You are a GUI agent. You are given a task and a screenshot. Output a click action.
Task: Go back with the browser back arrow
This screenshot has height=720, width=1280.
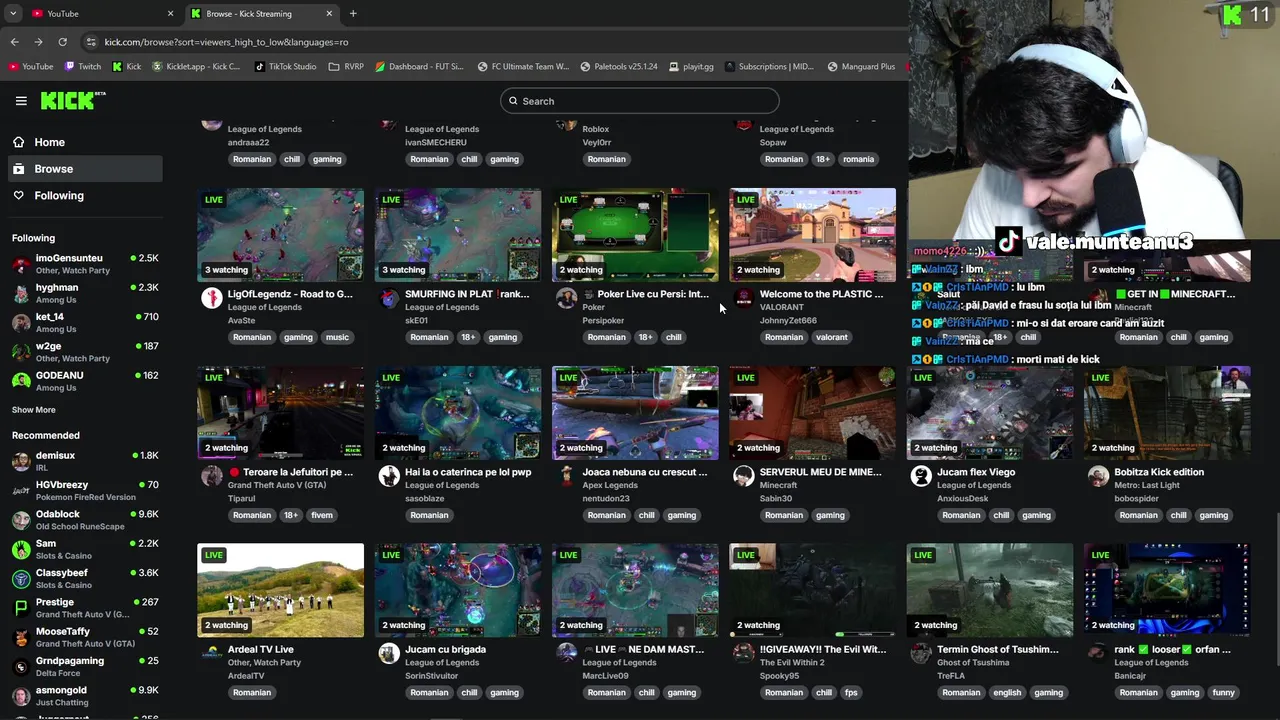pyautogui.click(x=14, y=42)
